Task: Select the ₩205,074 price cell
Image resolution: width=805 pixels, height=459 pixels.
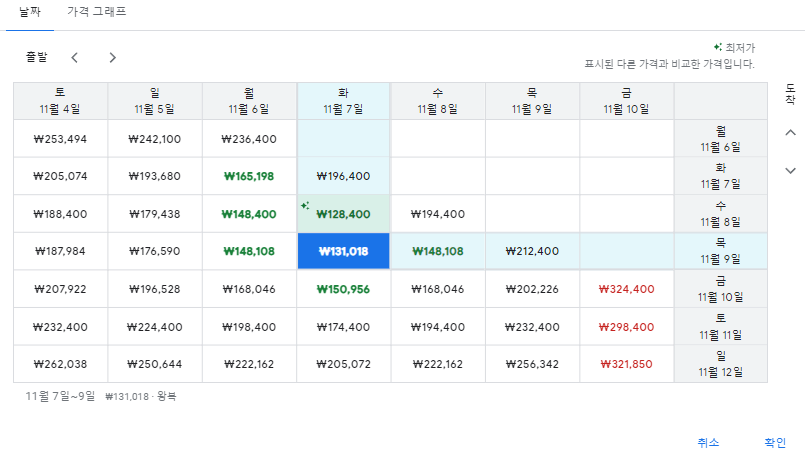Action: click(60, 176)
